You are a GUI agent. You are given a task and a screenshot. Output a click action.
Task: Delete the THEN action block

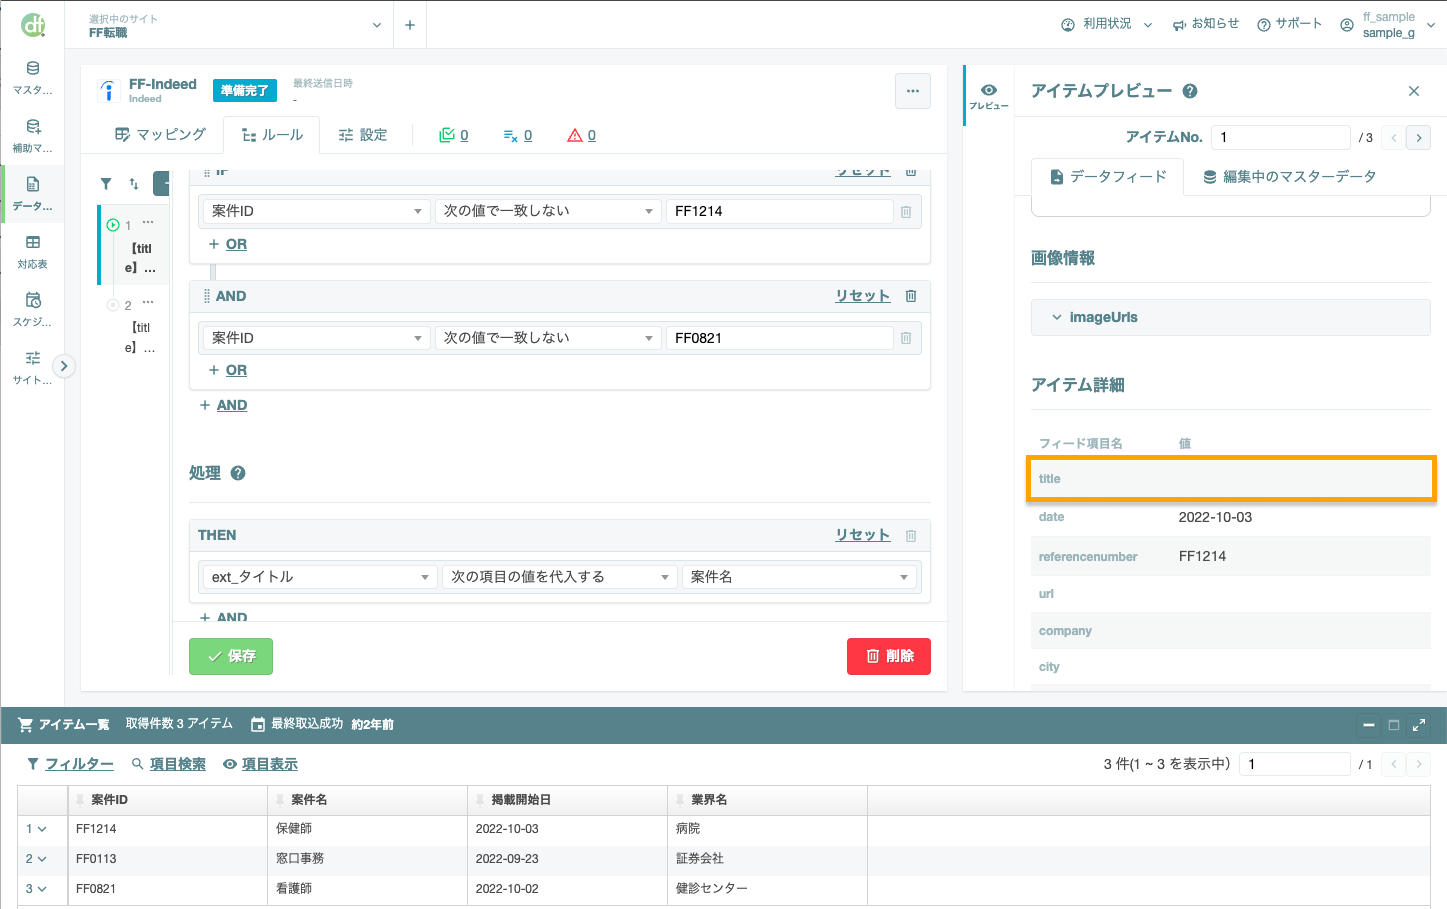911,535
